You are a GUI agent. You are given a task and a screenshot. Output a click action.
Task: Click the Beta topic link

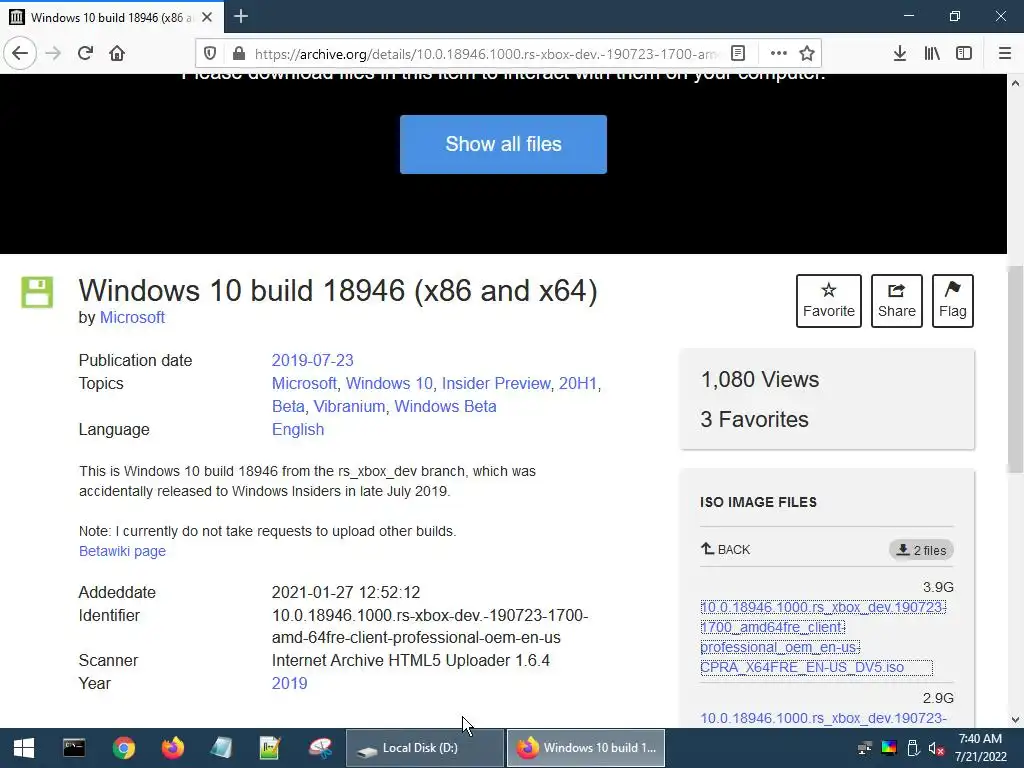coord(288,406)
